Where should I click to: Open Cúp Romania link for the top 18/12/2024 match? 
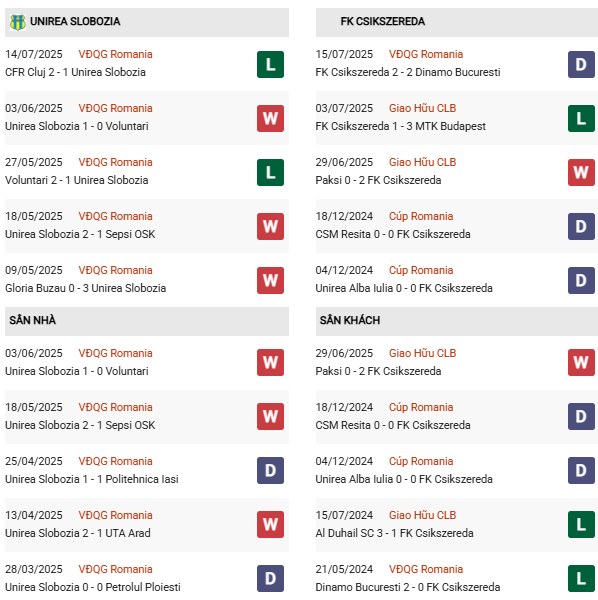tap(421, 216)
